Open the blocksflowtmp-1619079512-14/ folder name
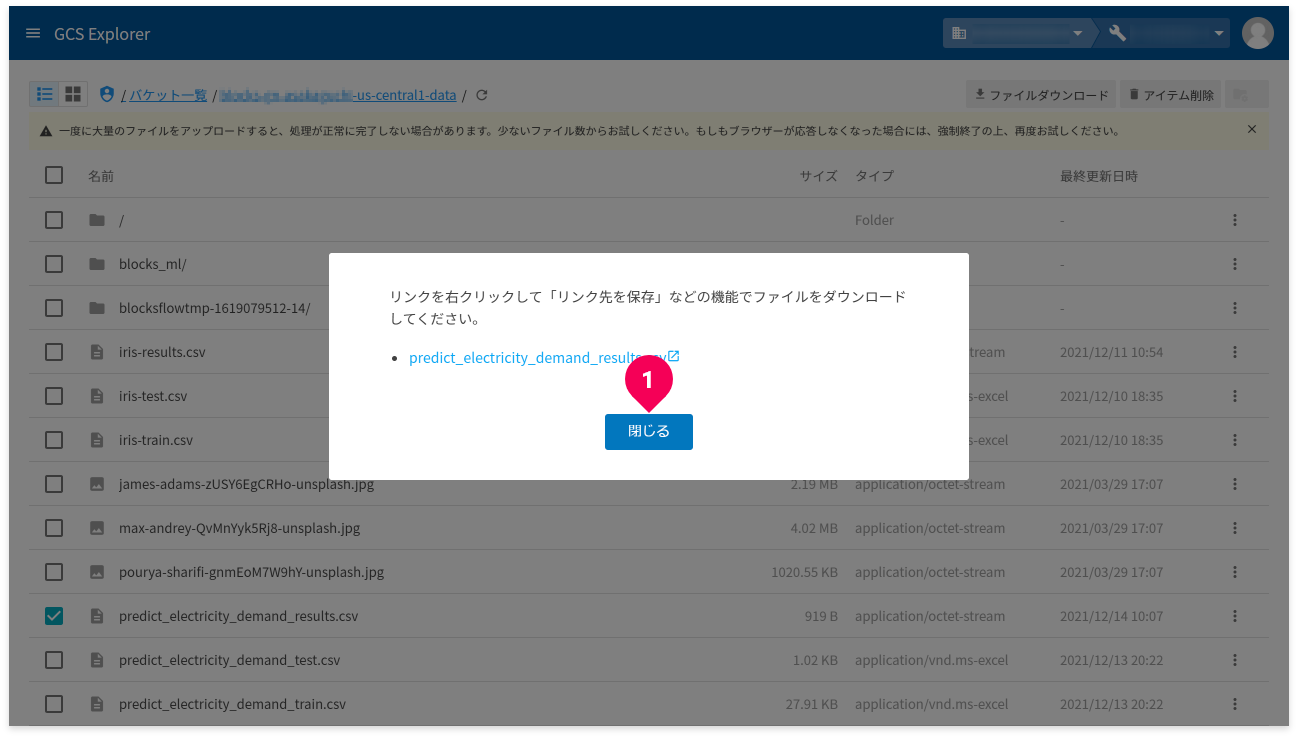 214,308
